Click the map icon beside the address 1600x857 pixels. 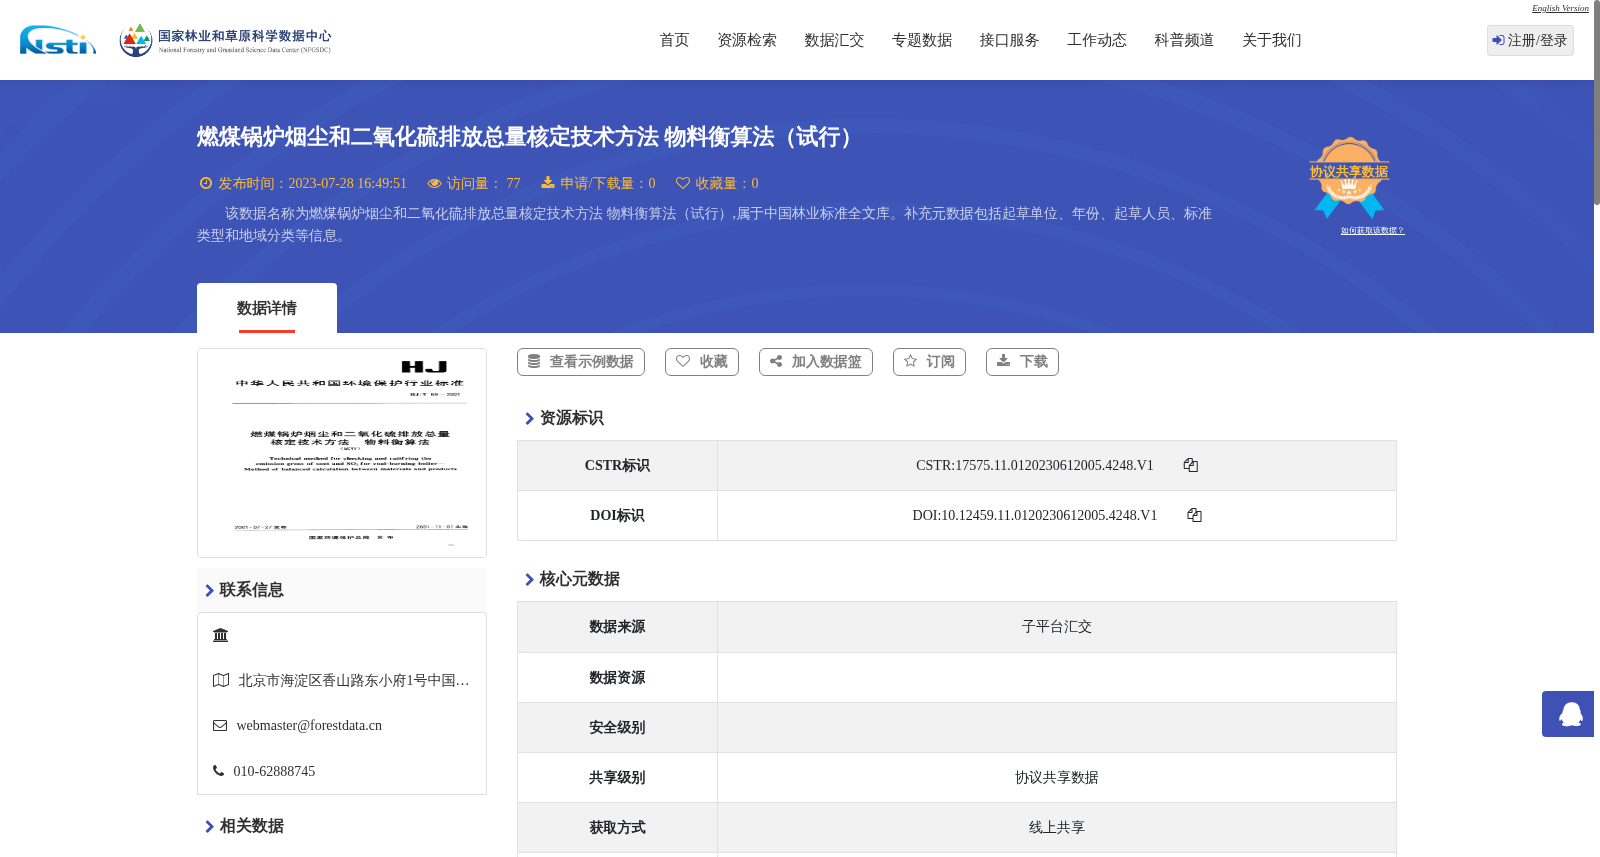[221, 680]
